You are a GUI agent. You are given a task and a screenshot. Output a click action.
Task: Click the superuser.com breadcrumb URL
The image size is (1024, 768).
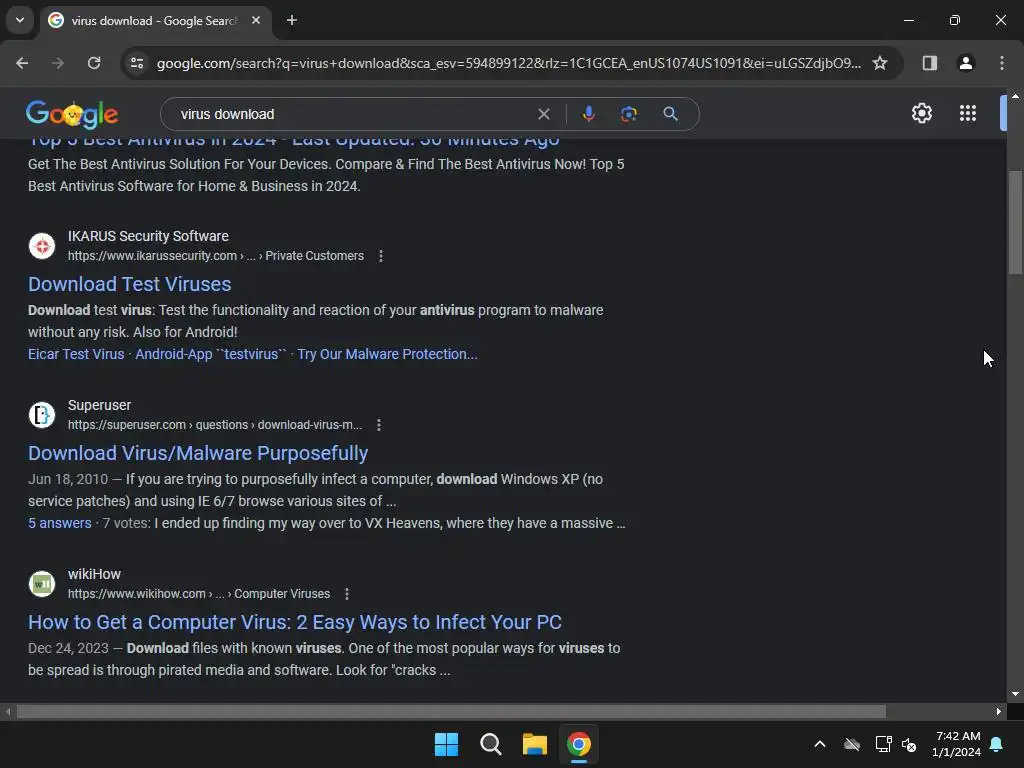[215, 425]
